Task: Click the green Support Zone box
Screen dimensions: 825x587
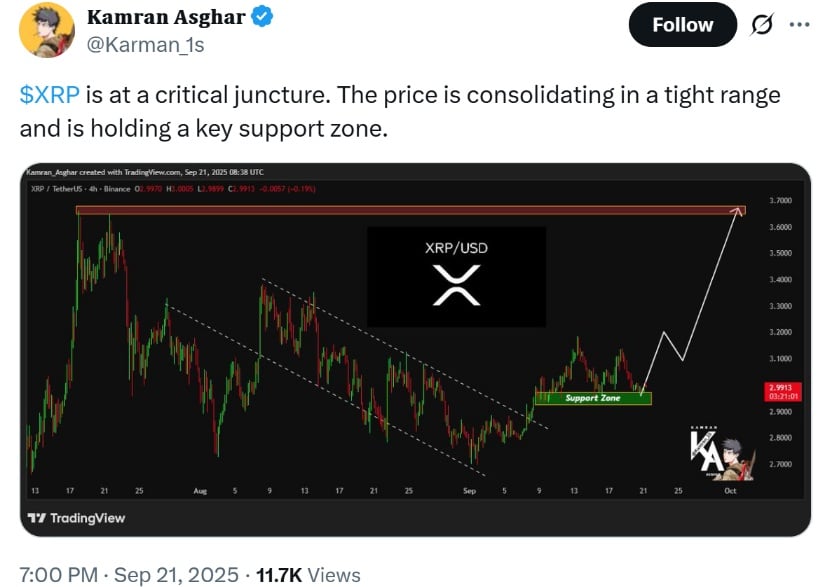Action: point(593,398)
